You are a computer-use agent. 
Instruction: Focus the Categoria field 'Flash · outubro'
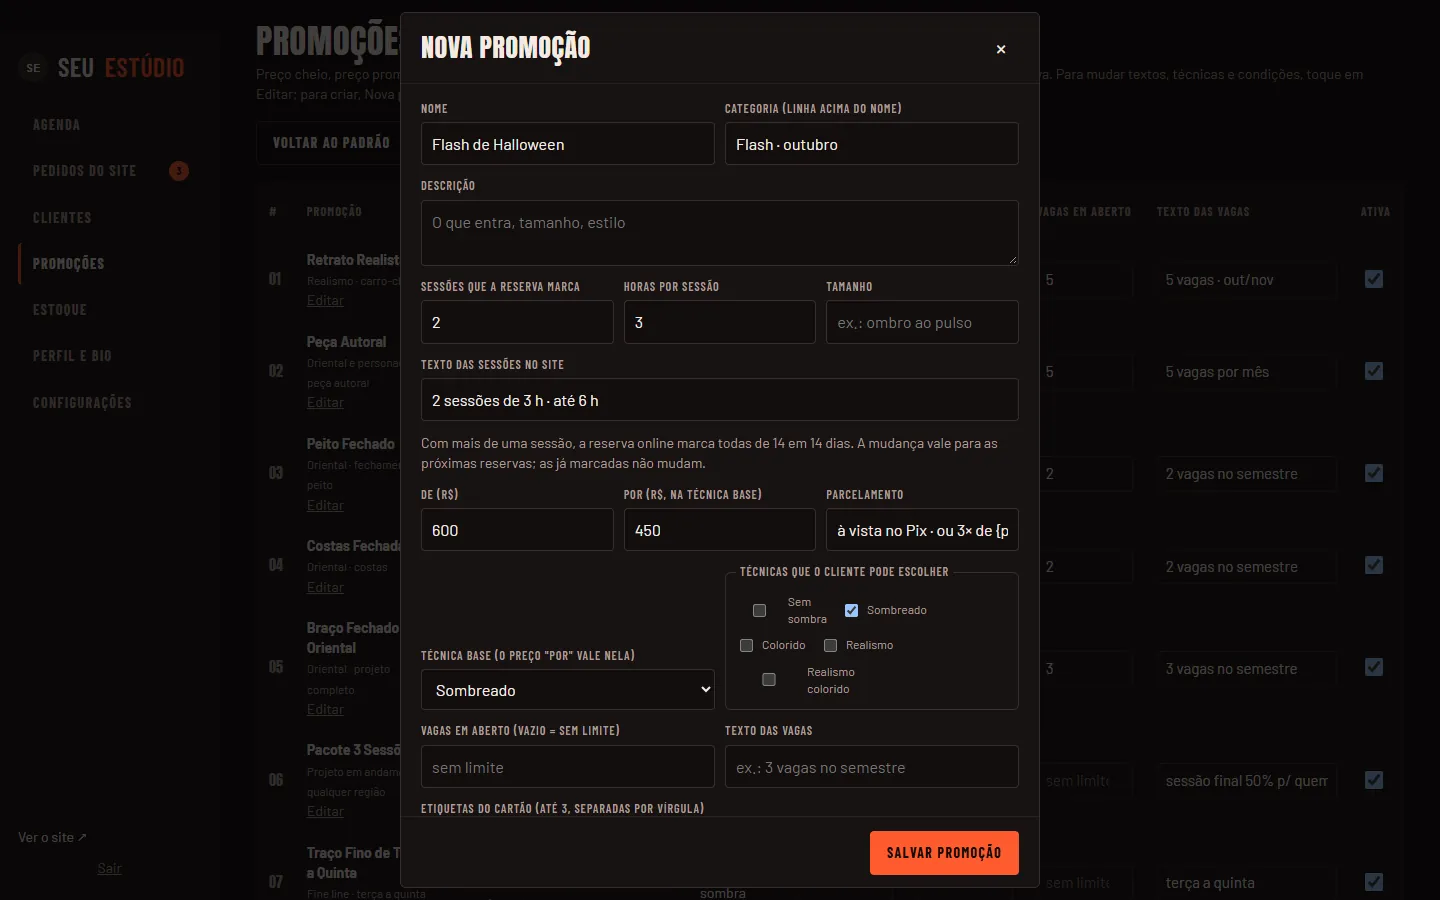click(x=872, y=144)
